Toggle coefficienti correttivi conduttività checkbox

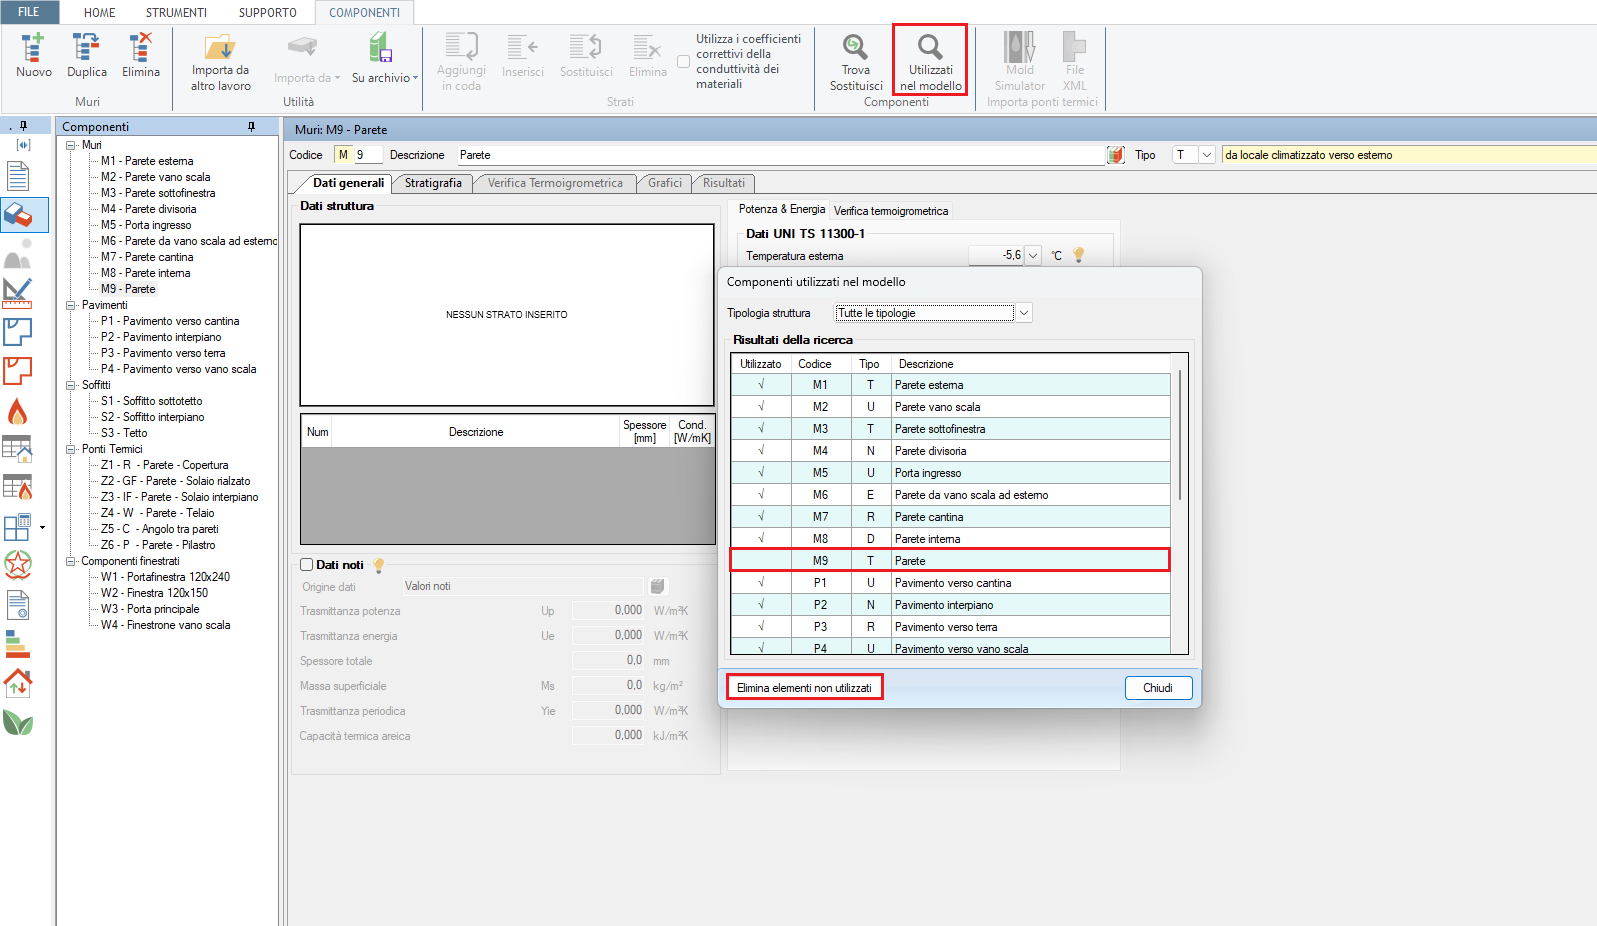pyautogui.click(x=684, y=62)
